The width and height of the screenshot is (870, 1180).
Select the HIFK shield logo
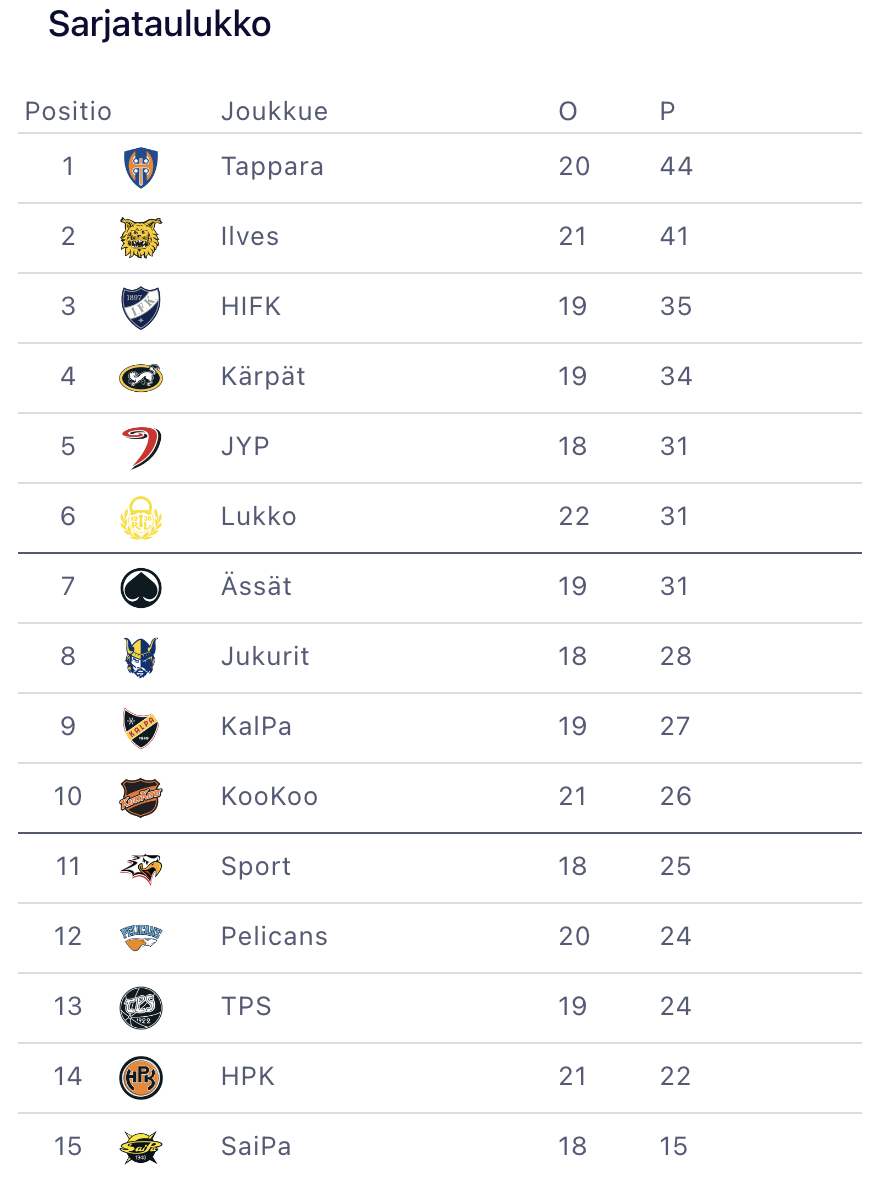point(140,307)
